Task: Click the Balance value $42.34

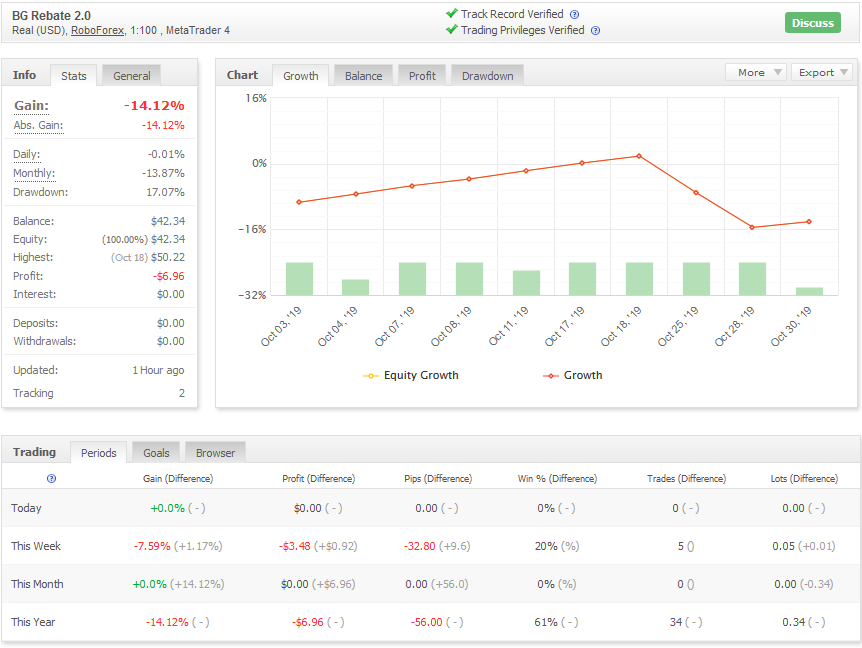Action: pyautogui.click(x=168, y=221)
